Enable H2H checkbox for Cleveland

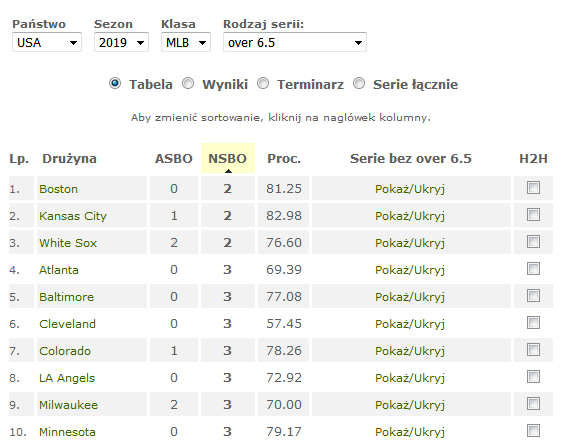[x=533, y=323]
